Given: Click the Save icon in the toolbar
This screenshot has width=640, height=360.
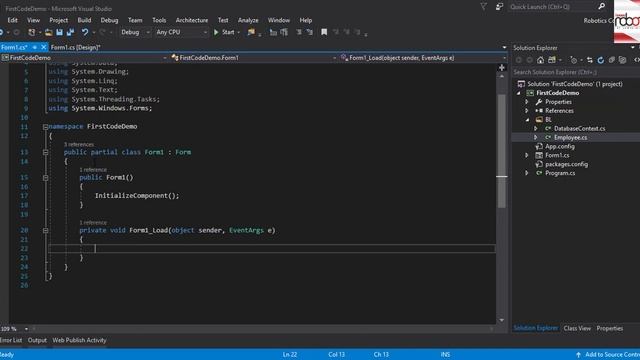Looking at the screenshot, I should [60, 32].
